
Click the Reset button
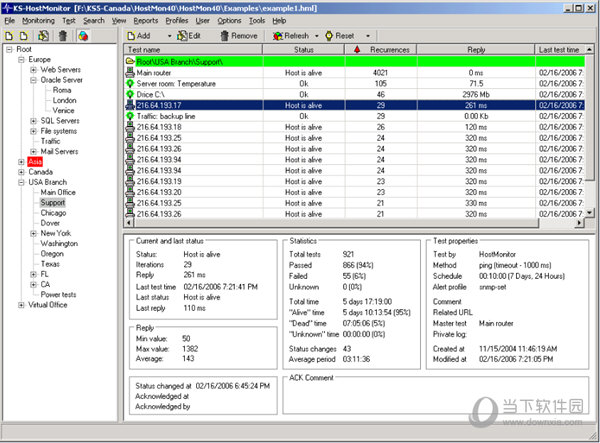pyautogui.click(x=340, y=36)
